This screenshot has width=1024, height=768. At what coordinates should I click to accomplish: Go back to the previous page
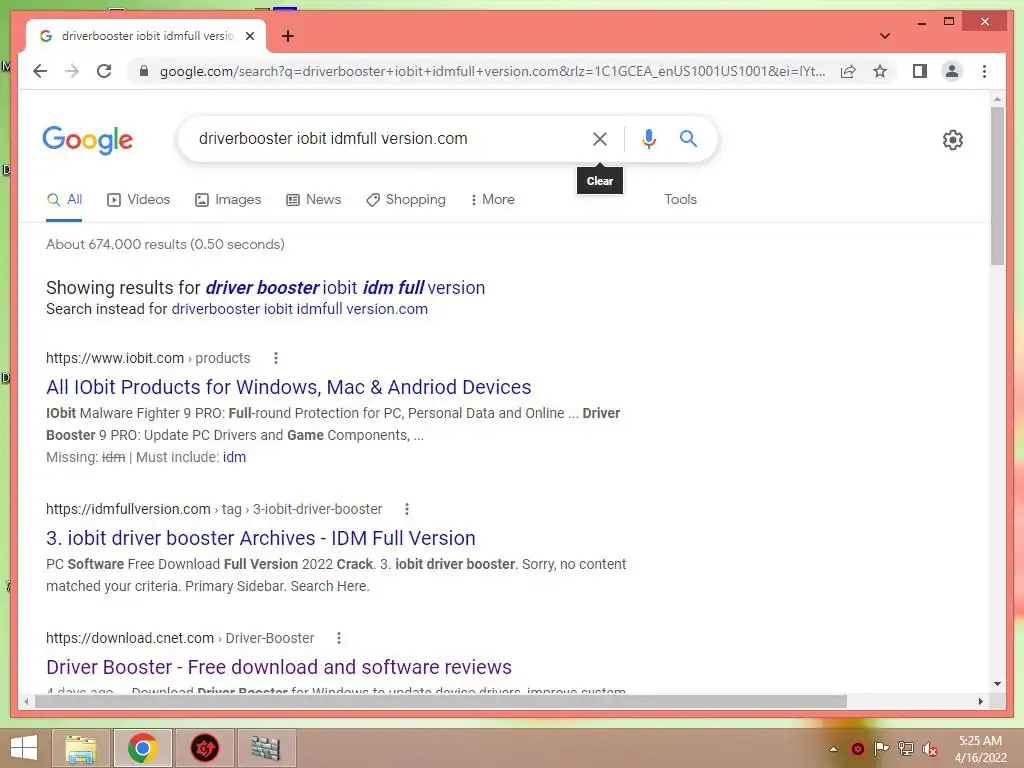pyautogui.click(x=40, y=71)
